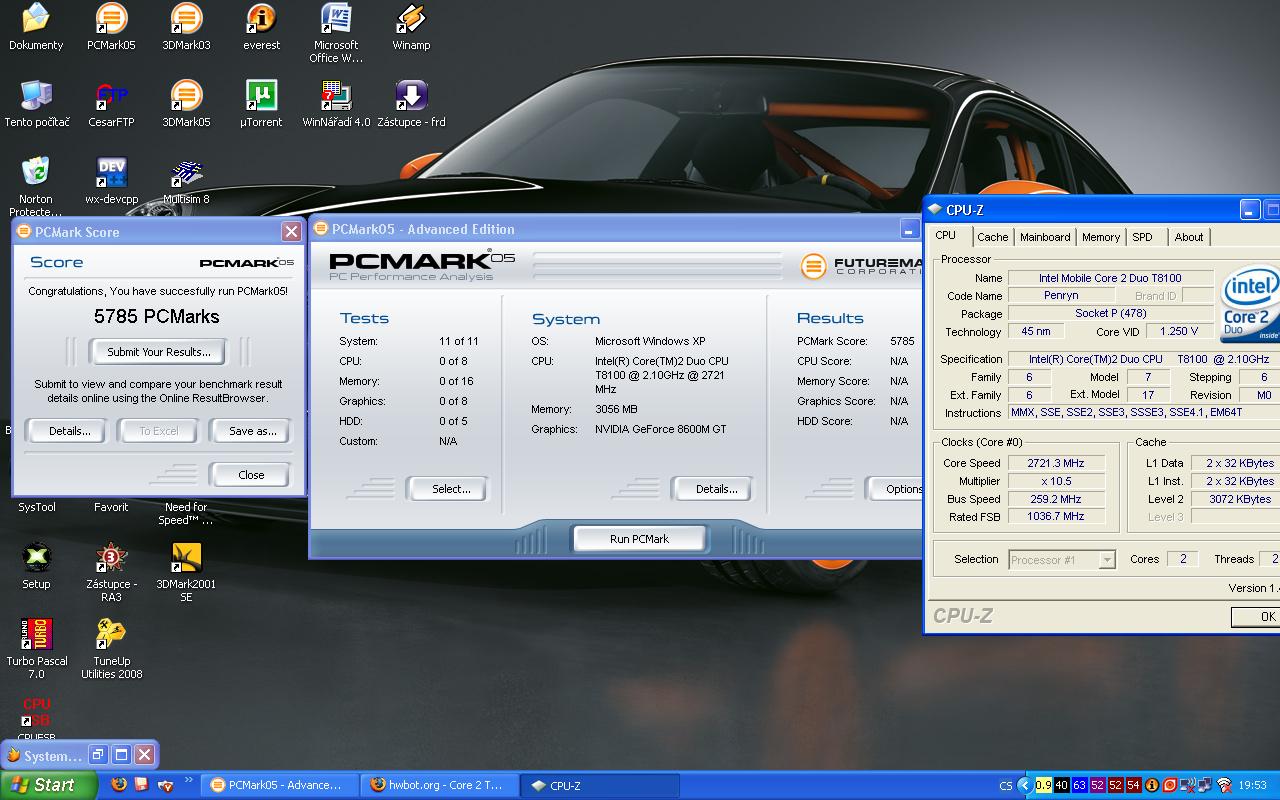Click the floppy disk quick launch icon
This screenshot has height=800, width=1280.
point(142,785)
